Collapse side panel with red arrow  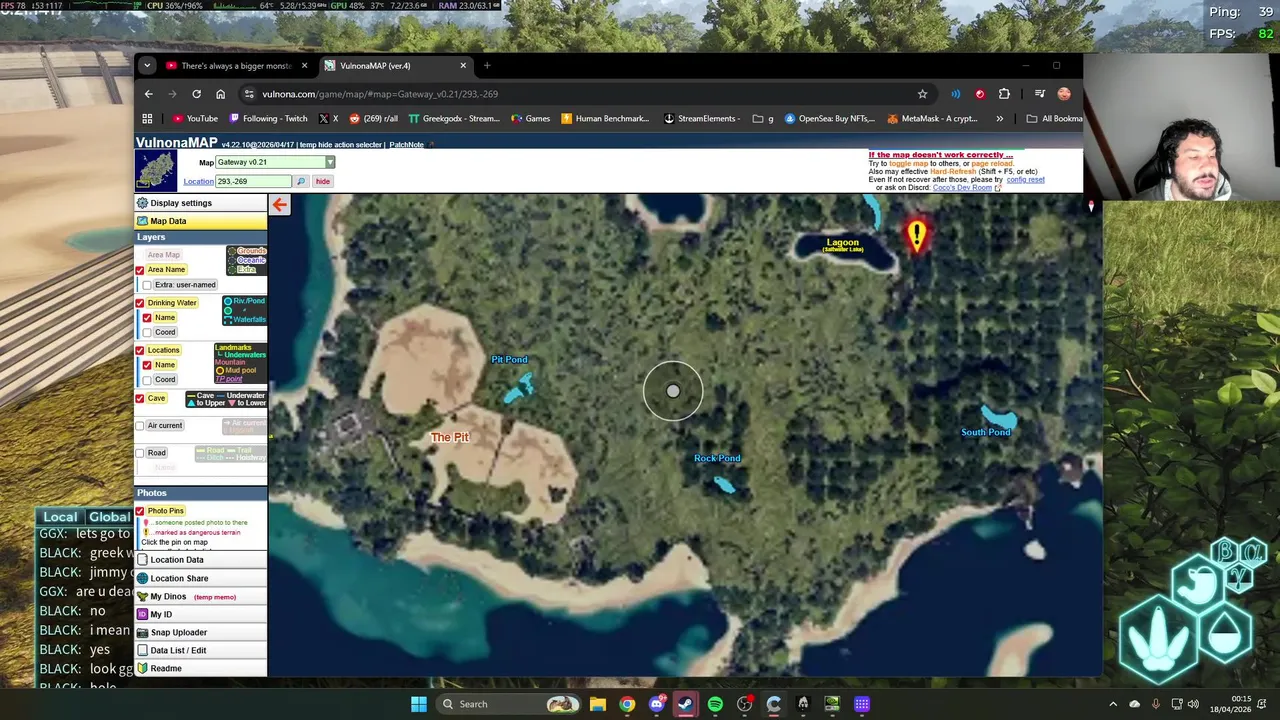279,205
